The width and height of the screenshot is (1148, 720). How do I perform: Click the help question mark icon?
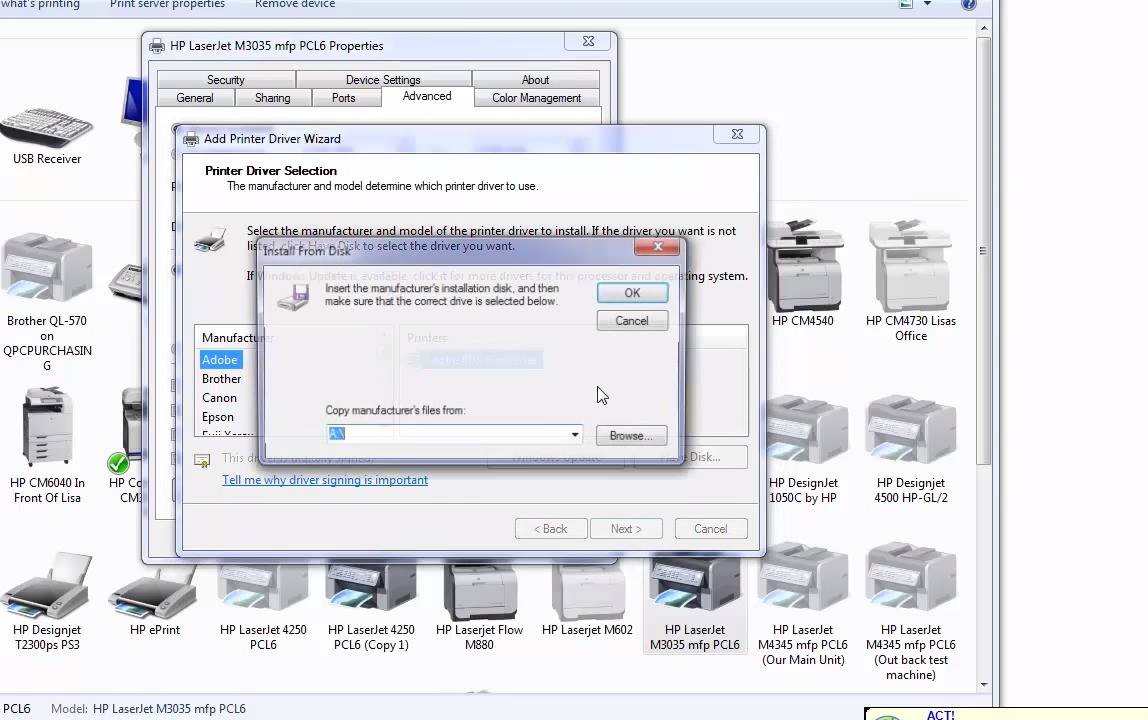(969, 4)
